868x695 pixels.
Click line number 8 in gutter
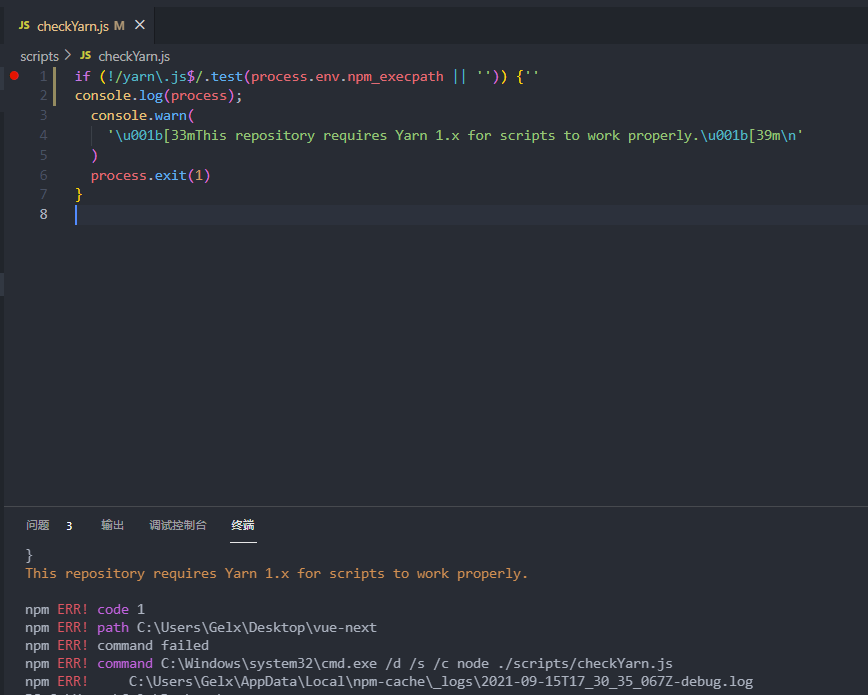(43, 214)
